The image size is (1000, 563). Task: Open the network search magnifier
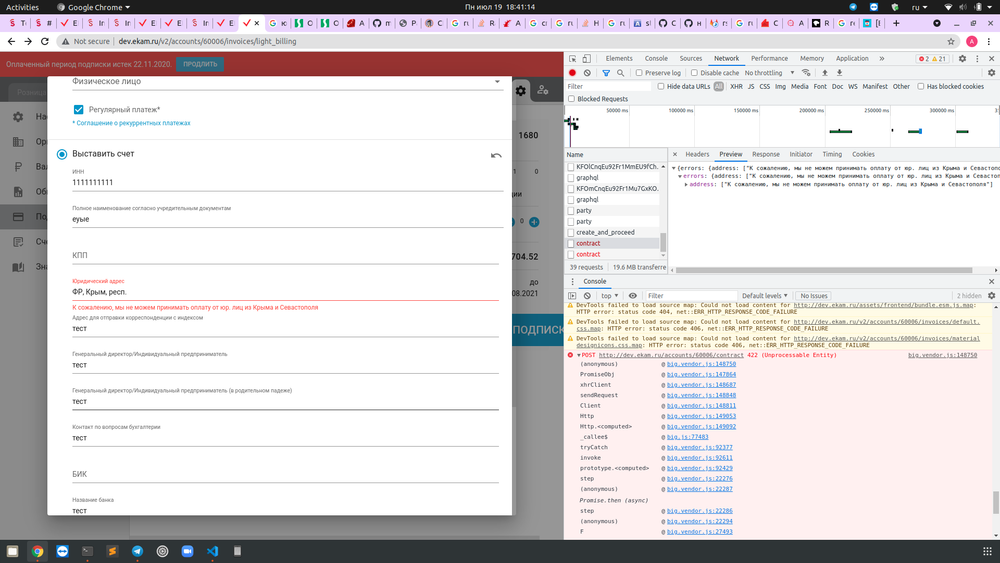click(x=622, y=73)
